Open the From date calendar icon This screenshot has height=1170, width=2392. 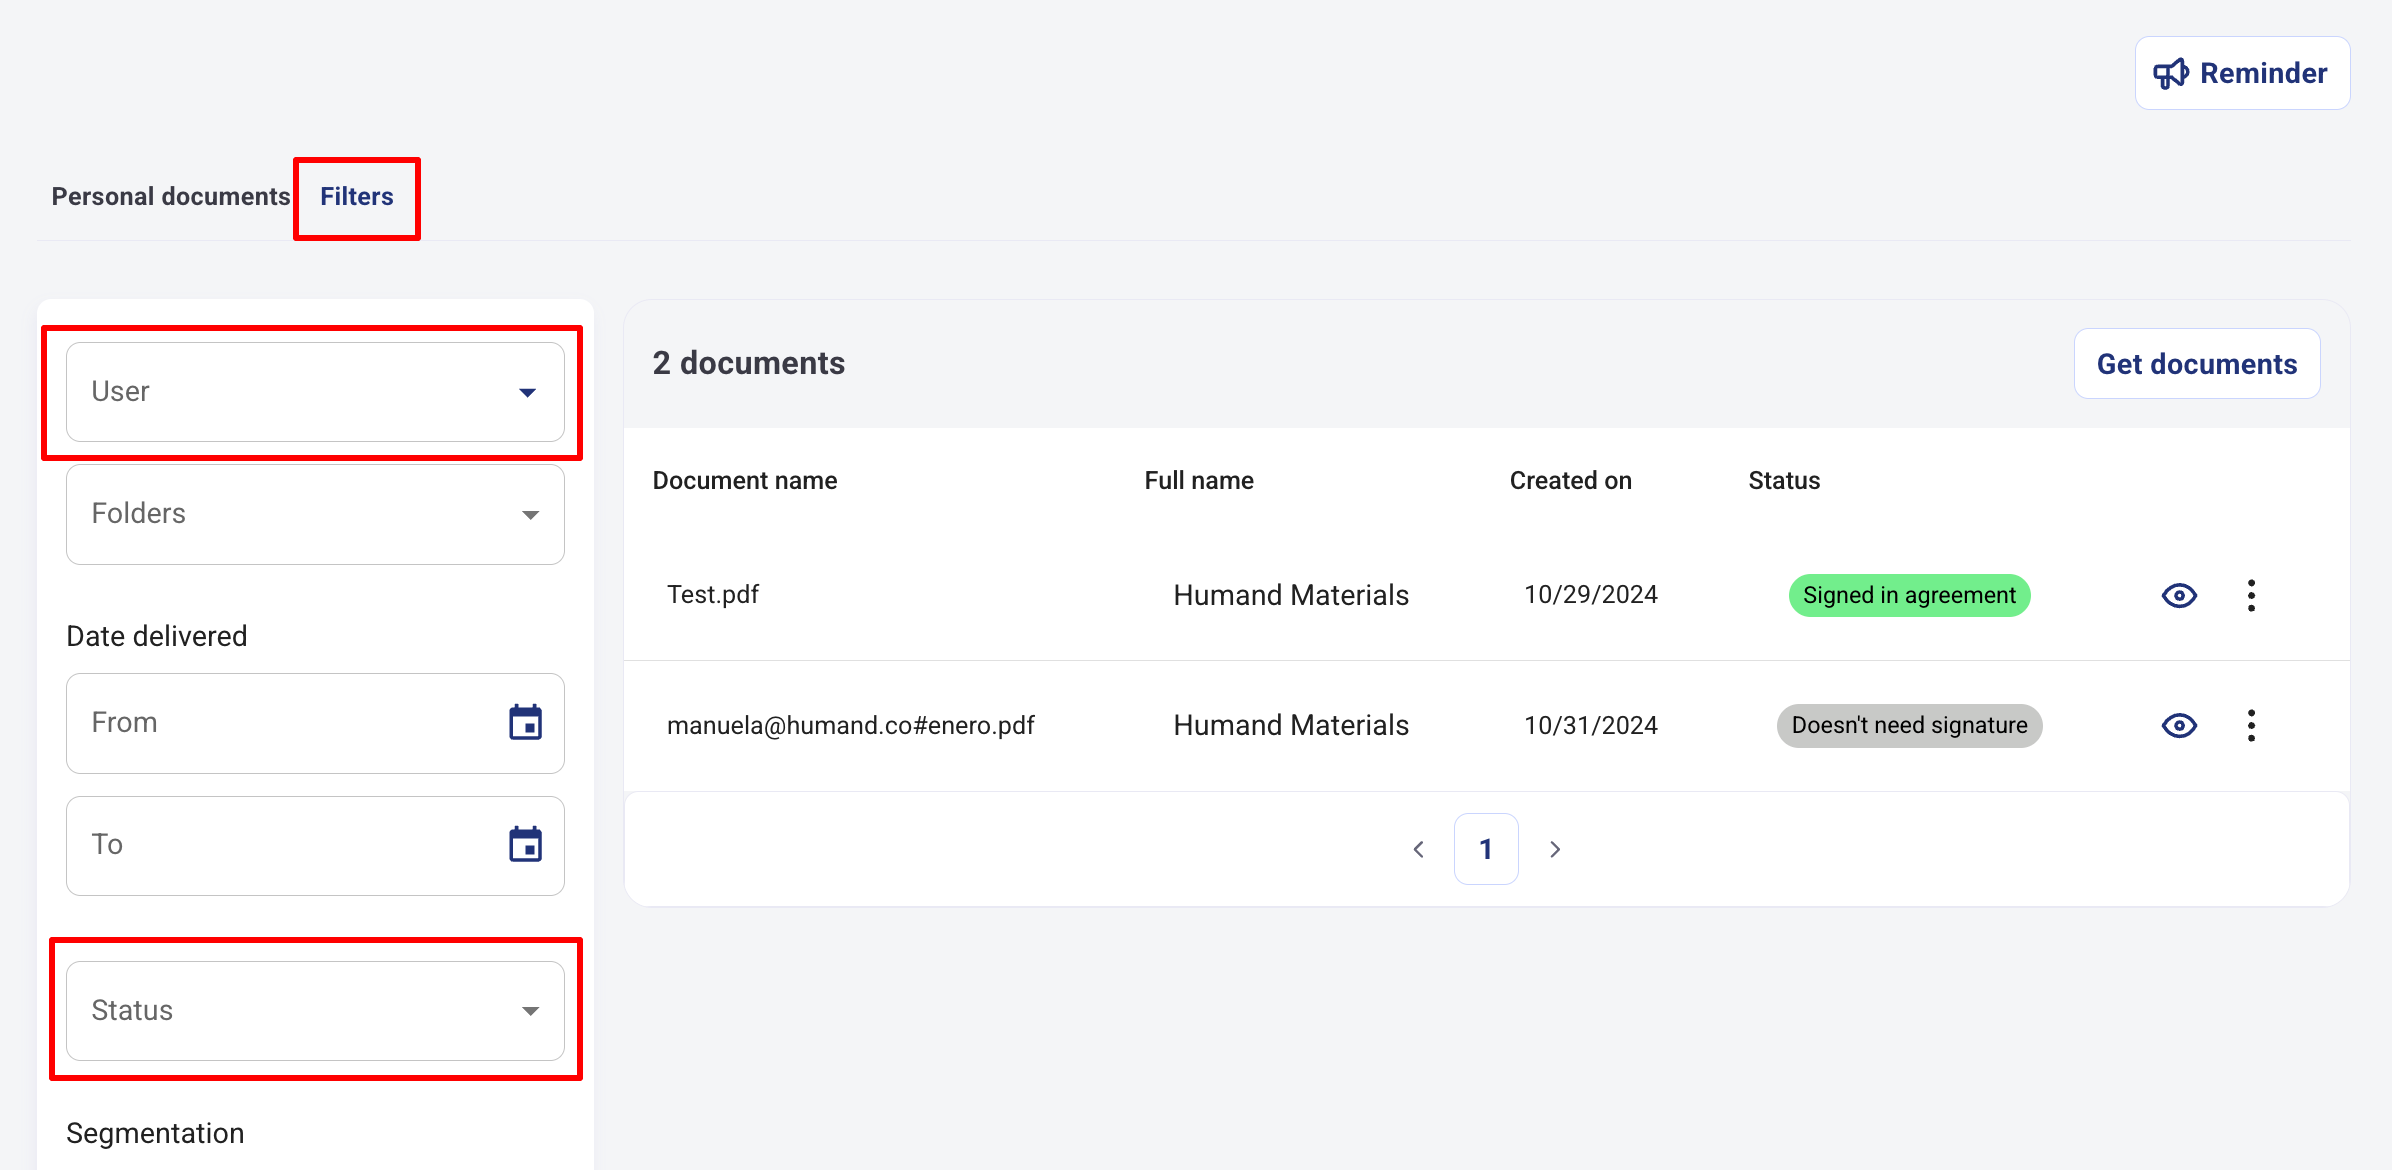pos(525,722)
